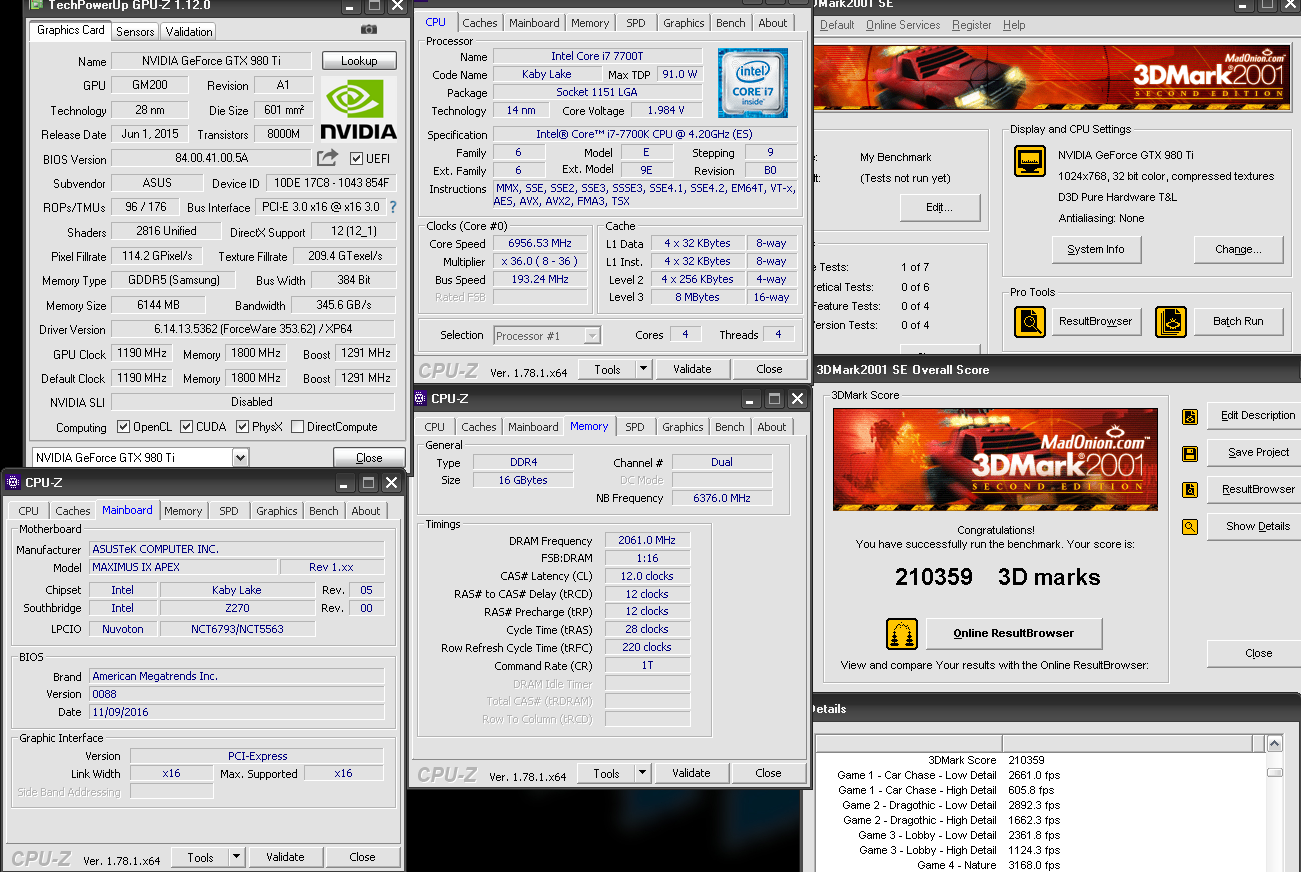
Task: Click the Close button in GPU-Z
Action: (x=369, y=458)
